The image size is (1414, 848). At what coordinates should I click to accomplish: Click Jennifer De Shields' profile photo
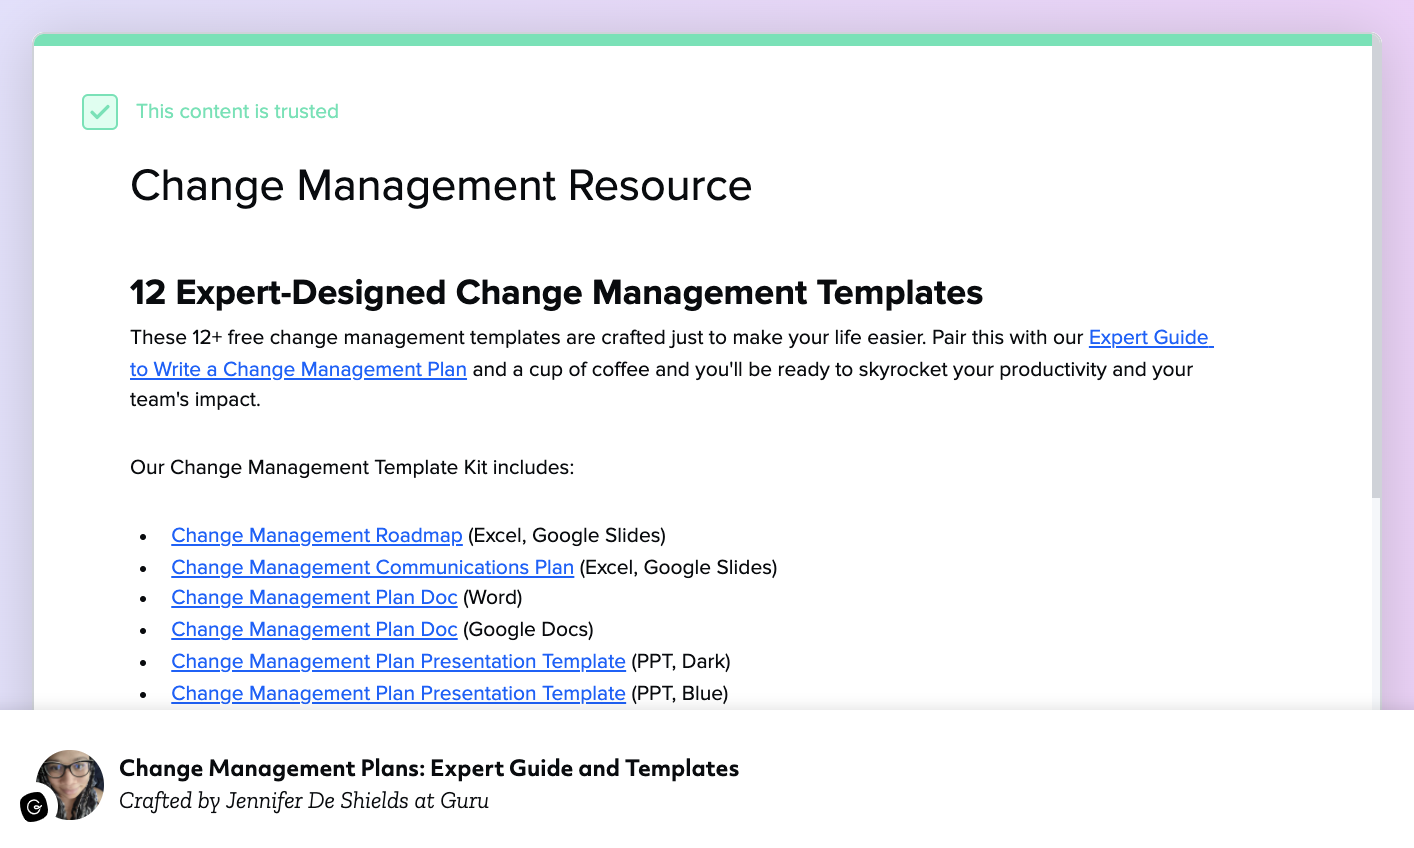tap(70, 785)
